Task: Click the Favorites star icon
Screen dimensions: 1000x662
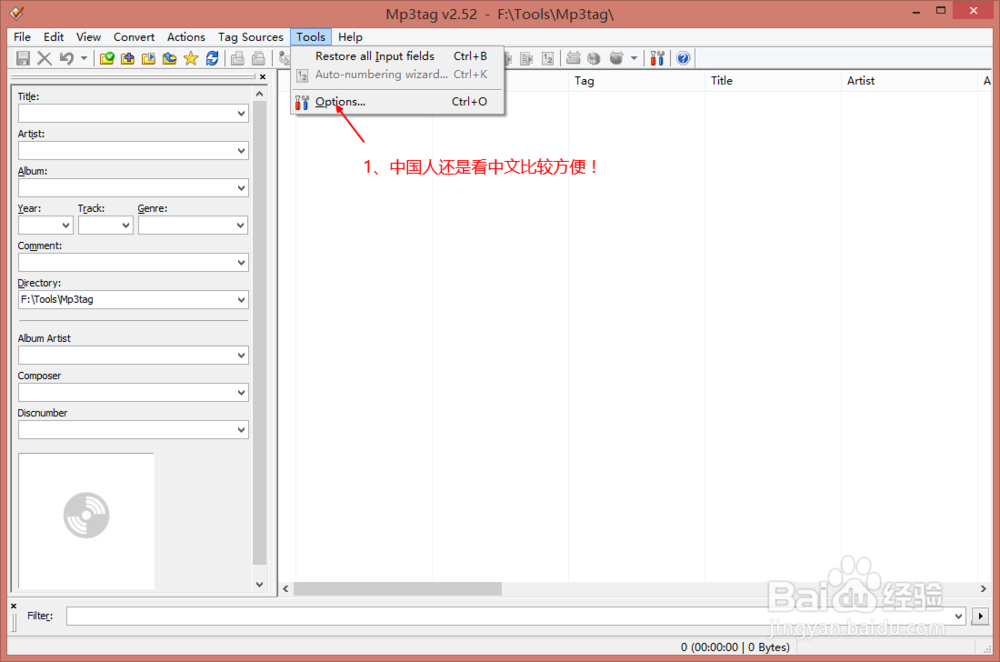Action: [191, 59]
